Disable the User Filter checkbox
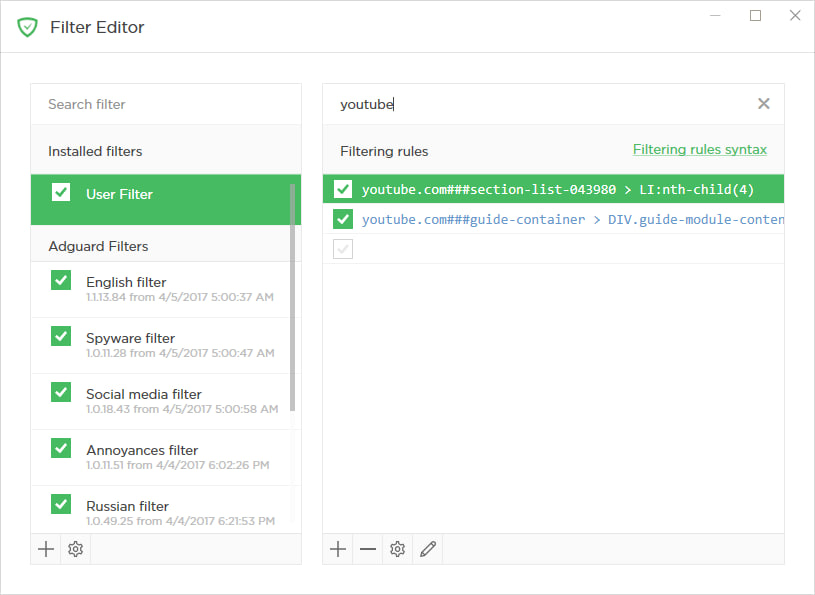815x595 pixels. point(61,192)
